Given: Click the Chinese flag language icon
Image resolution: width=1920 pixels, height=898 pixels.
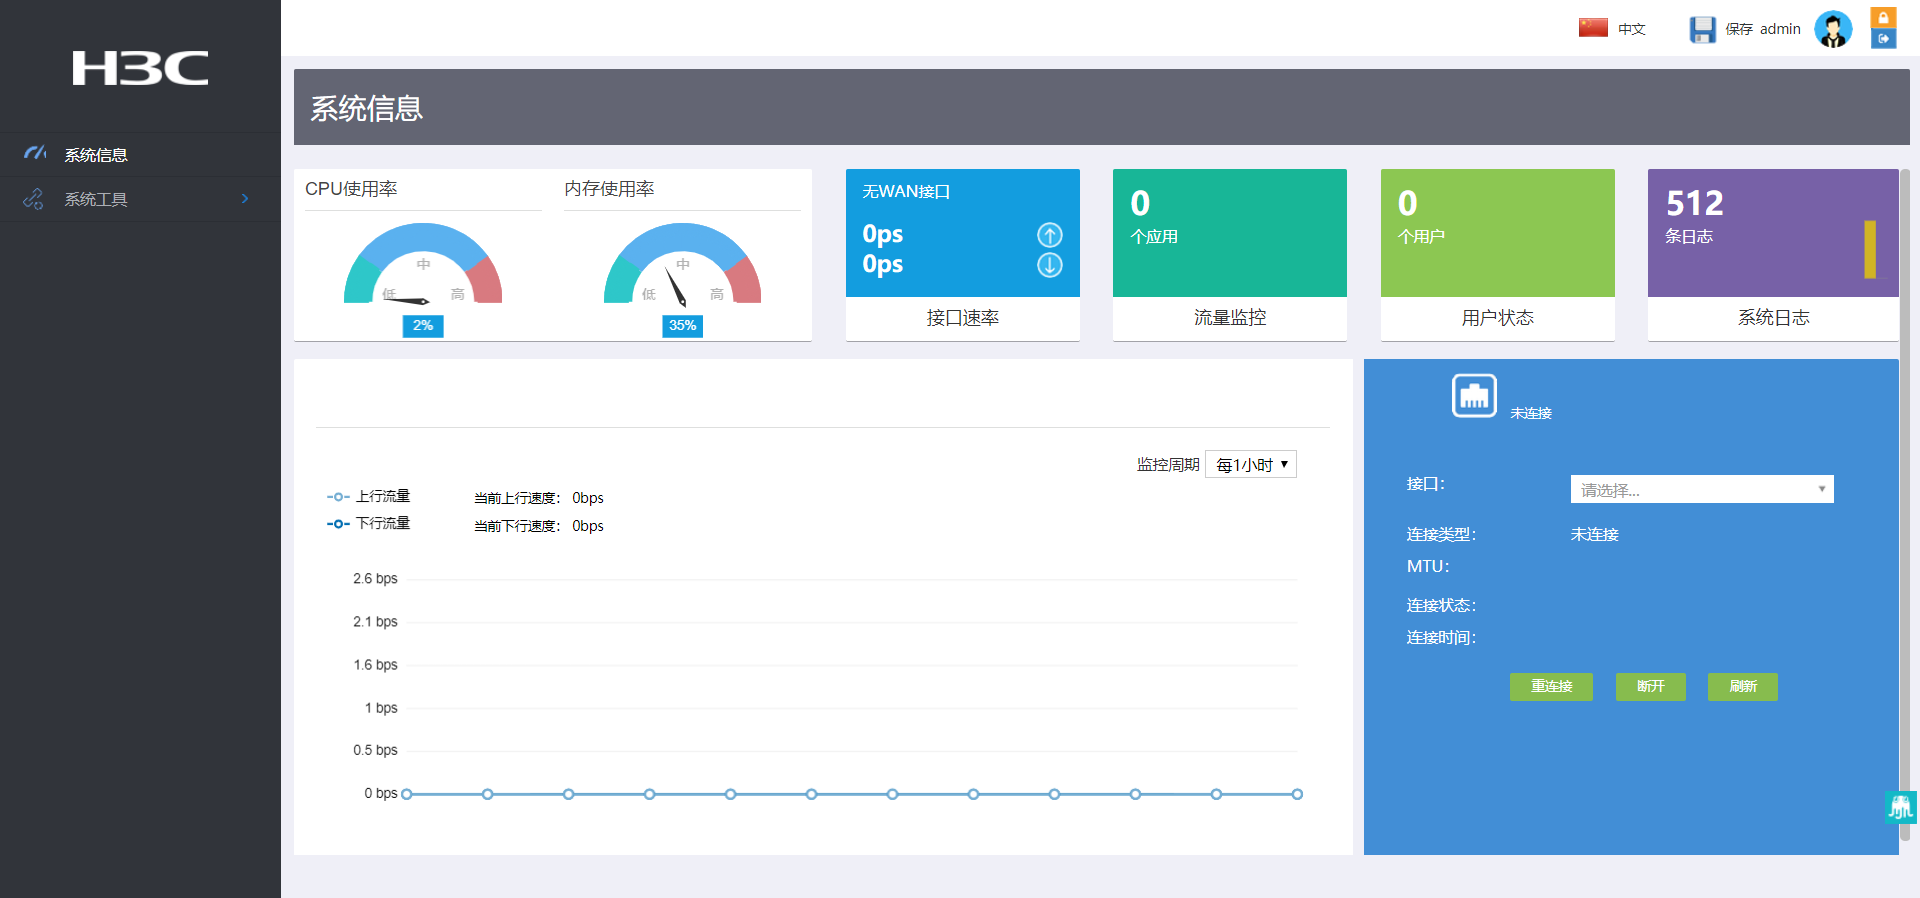Looking at the screenshot, I should tap(1593, 28).
